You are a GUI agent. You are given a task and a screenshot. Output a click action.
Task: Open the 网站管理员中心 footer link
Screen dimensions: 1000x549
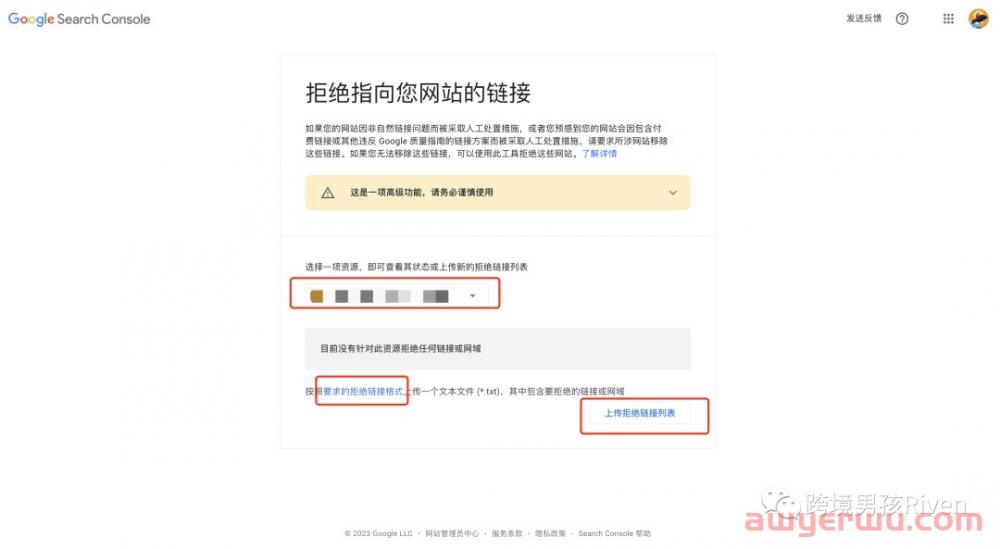[452, 533]
